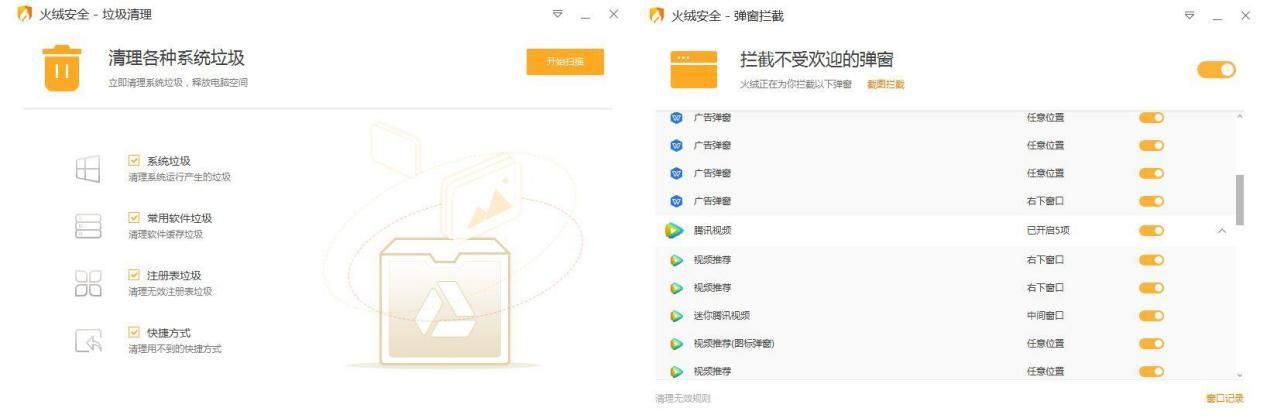Minimize the 垃圾清理 window

click(x=586, y=15)
